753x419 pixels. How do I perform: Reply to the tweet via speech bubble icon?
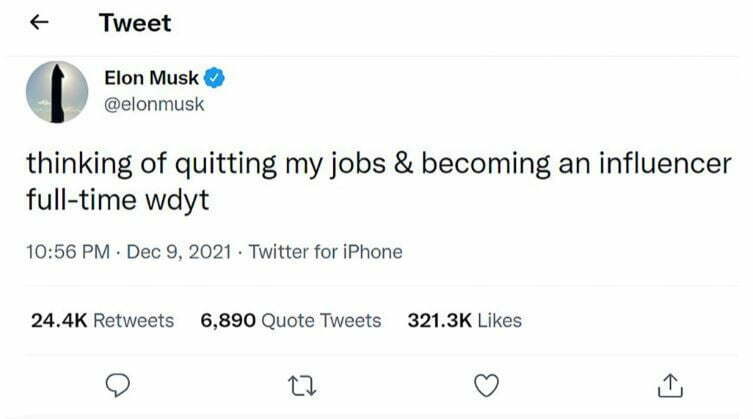(120, 383)
